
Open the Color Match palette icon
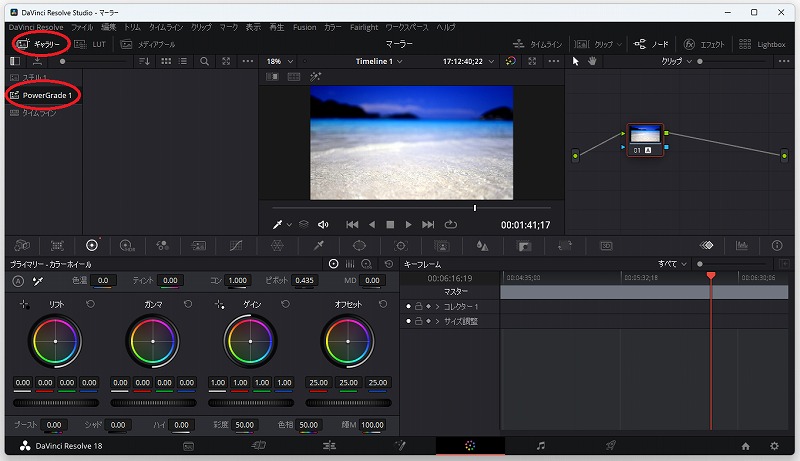[57, 246]
